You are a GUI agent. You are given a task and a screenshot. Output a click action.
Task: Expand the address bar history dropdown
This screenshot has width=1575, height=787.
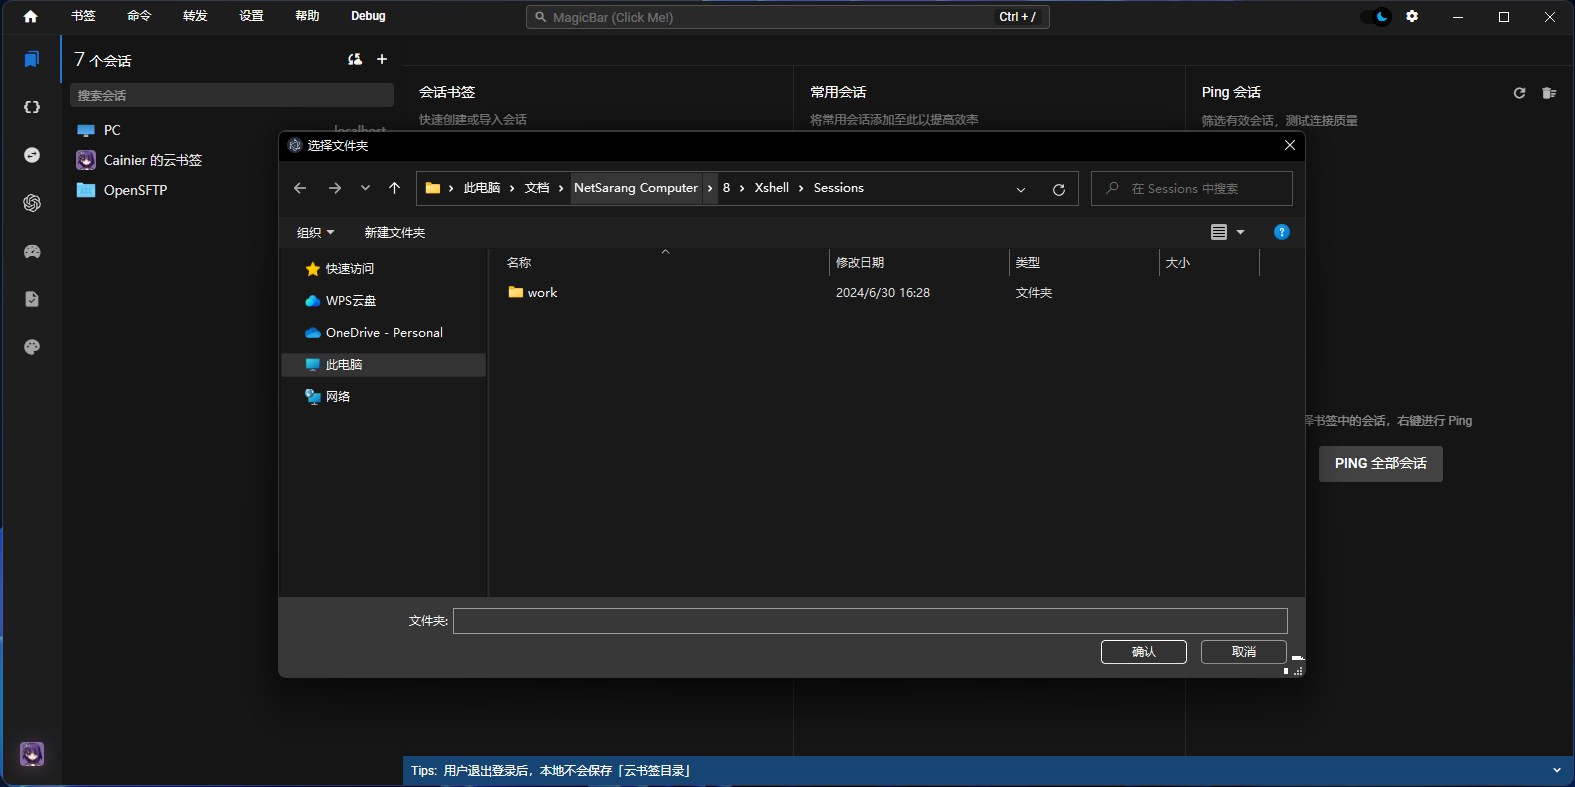point(1021,189)
